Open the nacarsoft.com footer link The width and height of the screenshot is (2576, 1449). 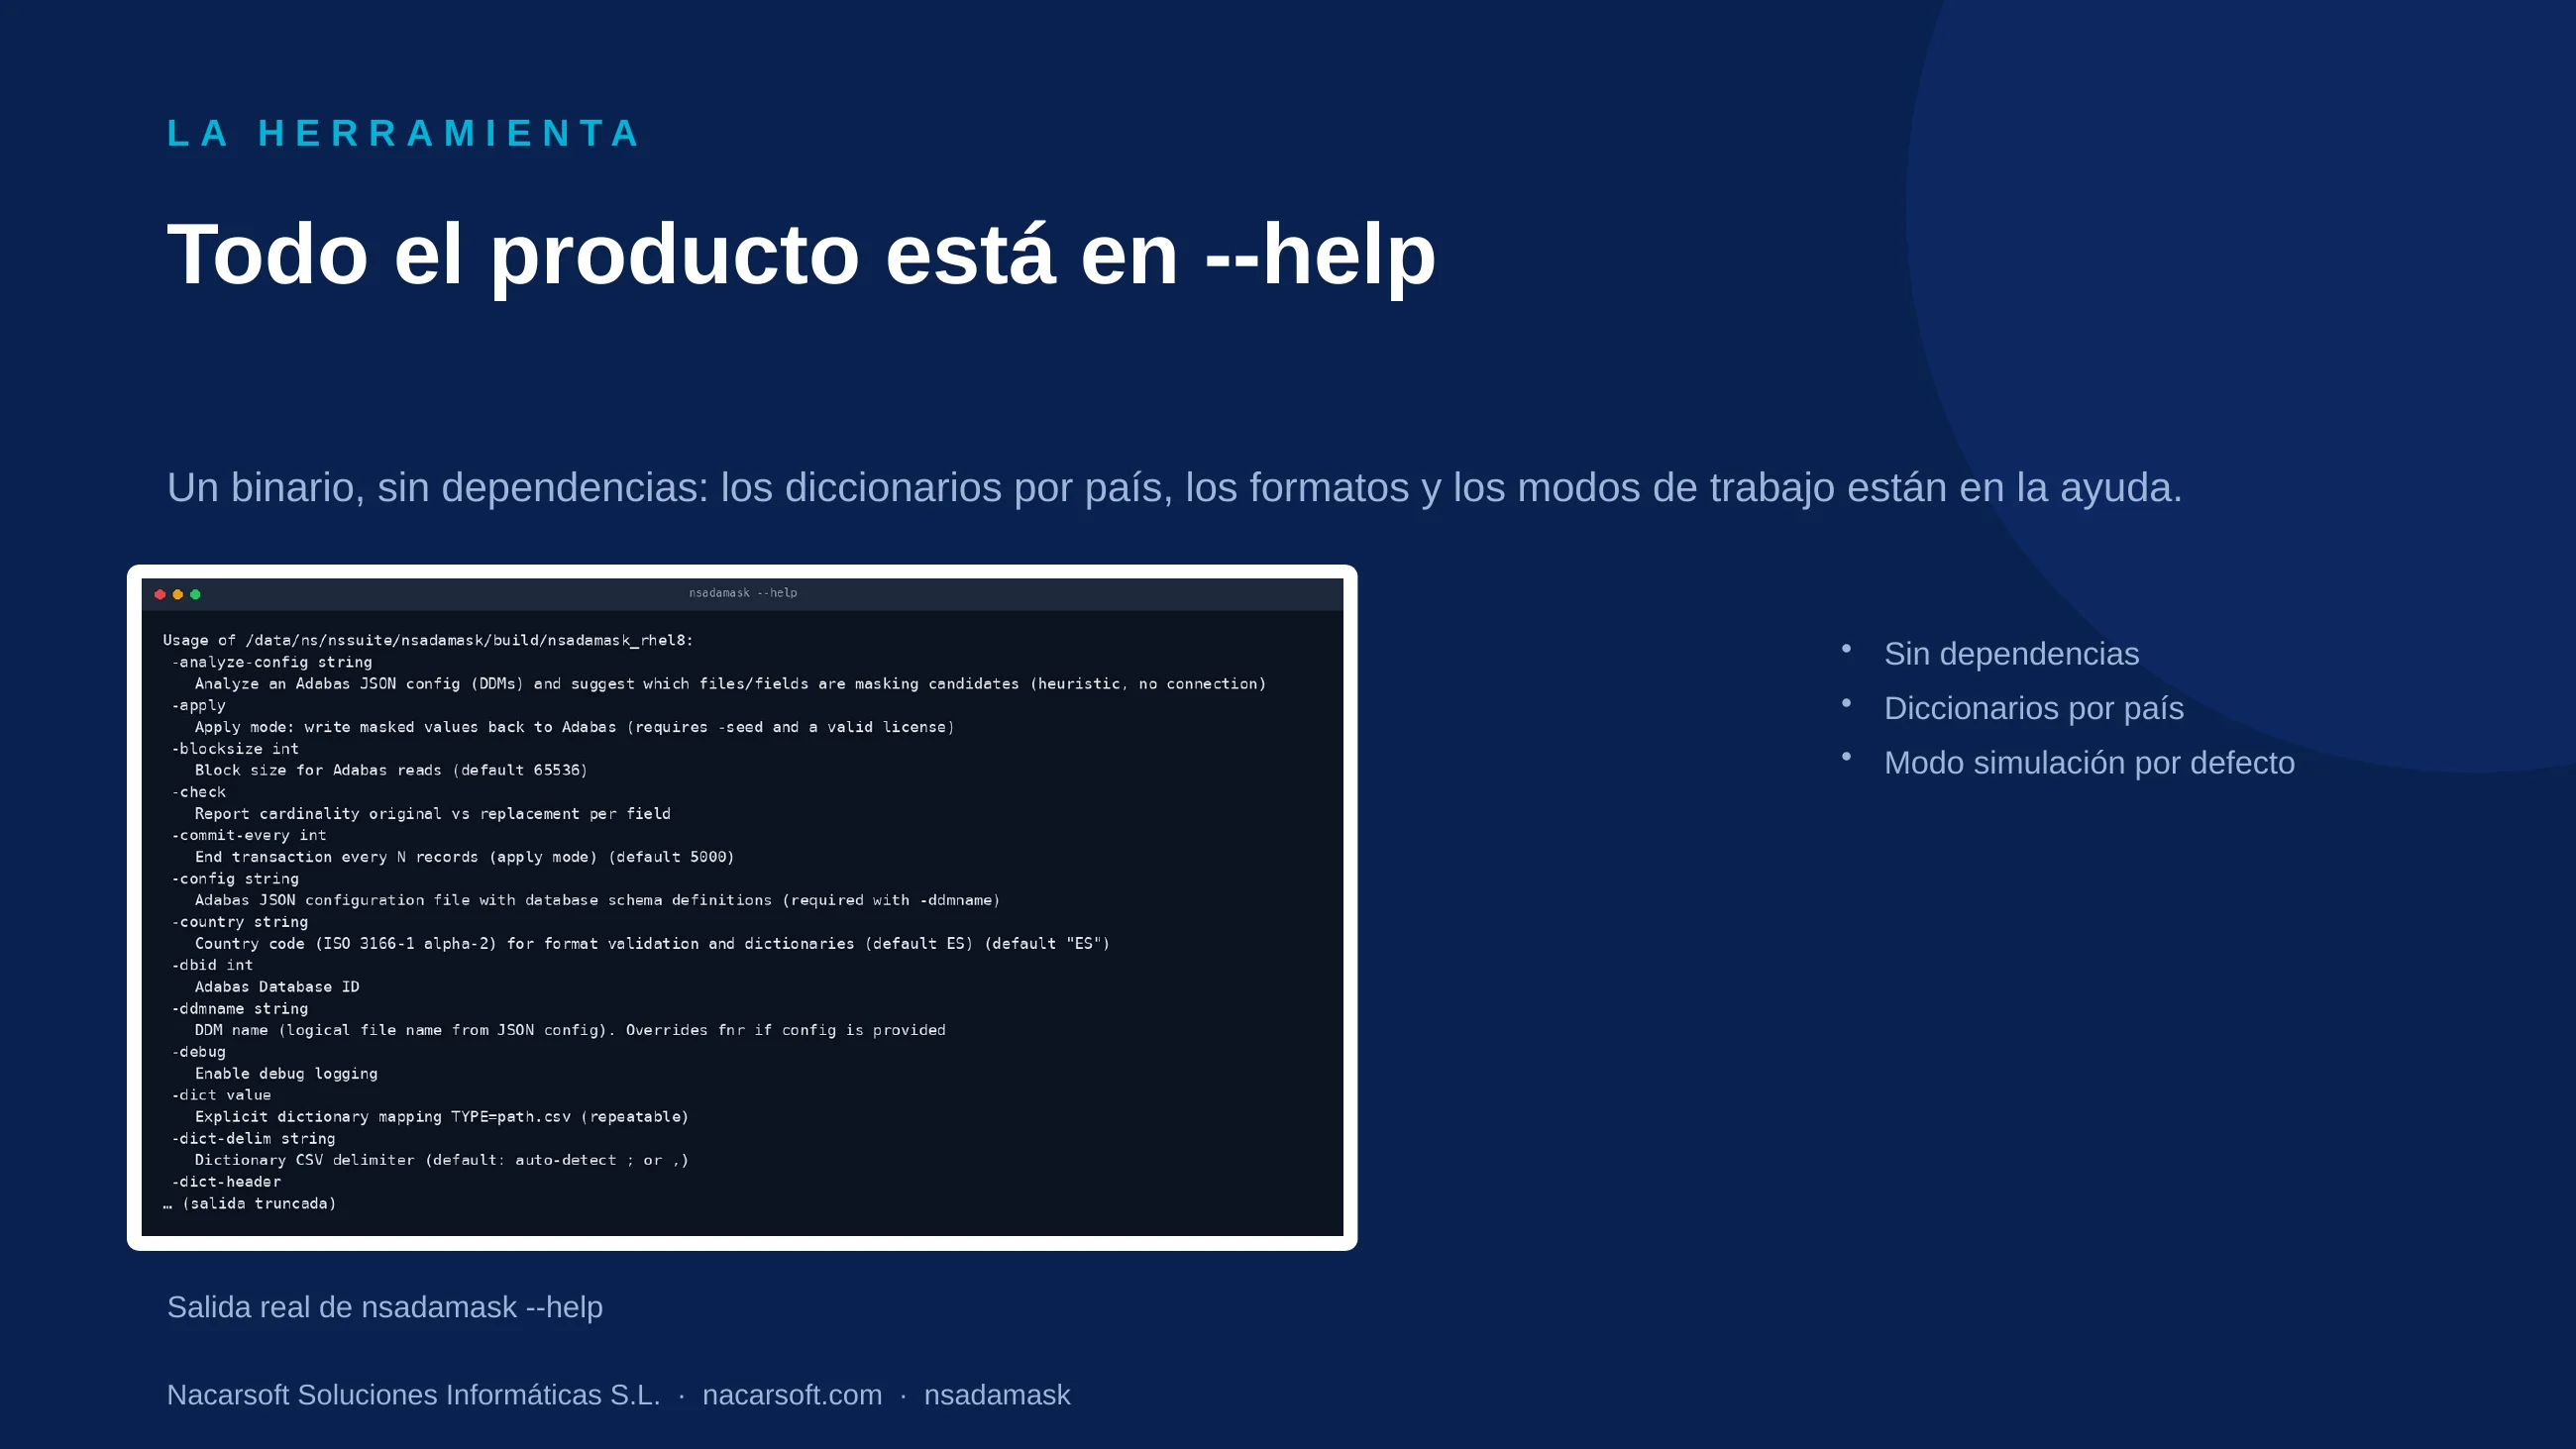tap(792, 1395)
